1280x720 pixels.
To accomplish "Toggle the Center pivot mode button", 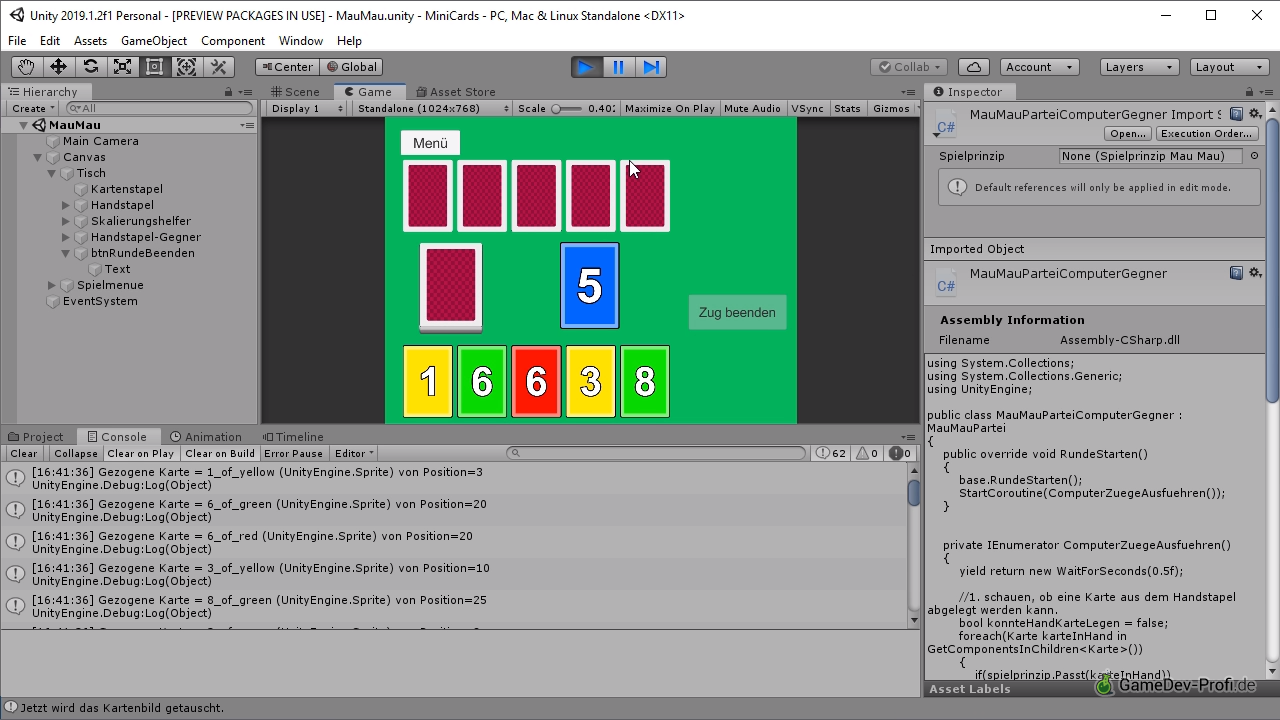I will coord(287,67).
